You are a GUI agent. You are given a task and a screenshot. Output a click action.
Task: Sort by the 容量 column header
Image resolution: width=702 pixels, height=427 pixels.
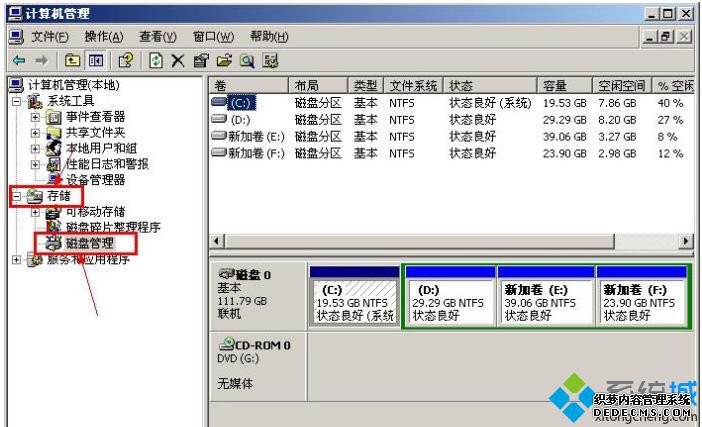click(565, 85)
